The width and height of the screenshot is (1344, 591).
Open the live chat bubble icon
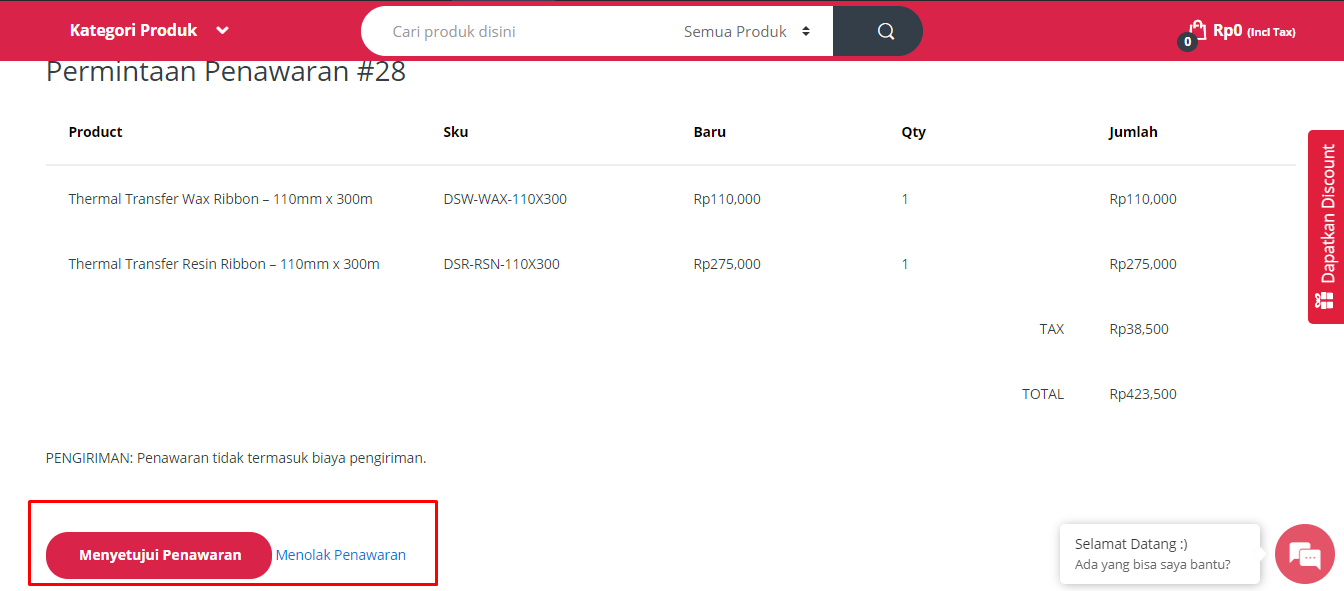coord(1305,554)
